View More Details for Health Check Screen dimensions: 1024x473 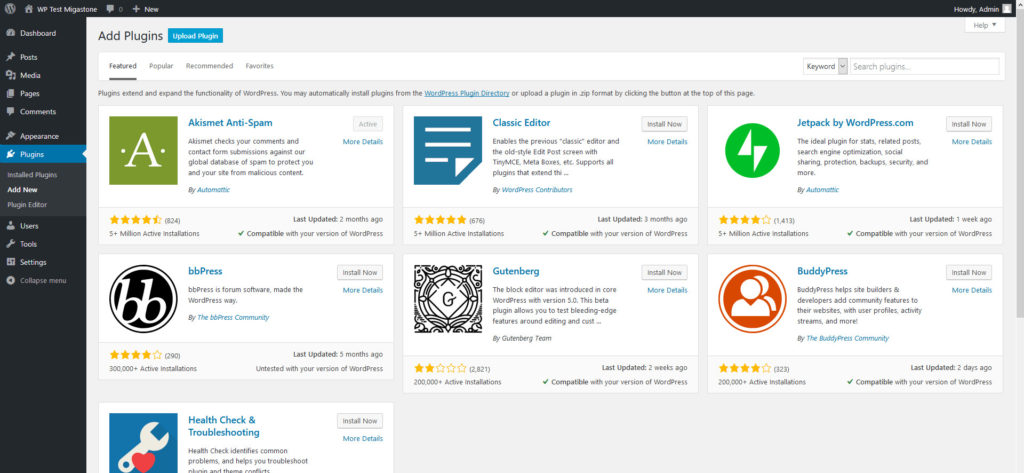point(363,438)
